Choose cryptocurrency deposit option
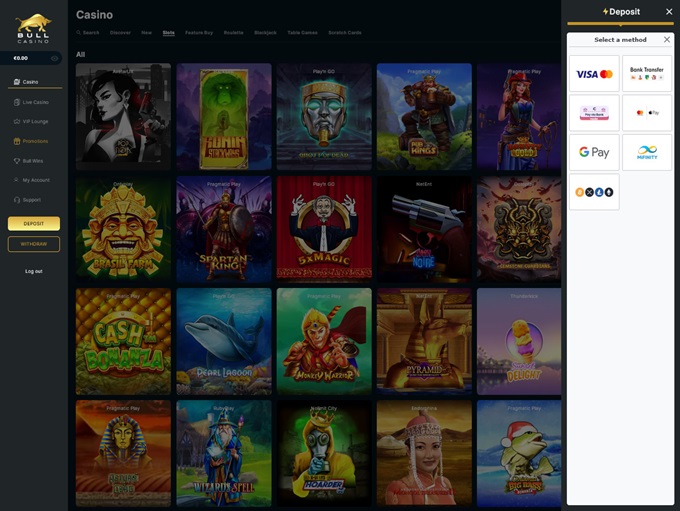Screen dimensions: 680x511 pos(594,192)
